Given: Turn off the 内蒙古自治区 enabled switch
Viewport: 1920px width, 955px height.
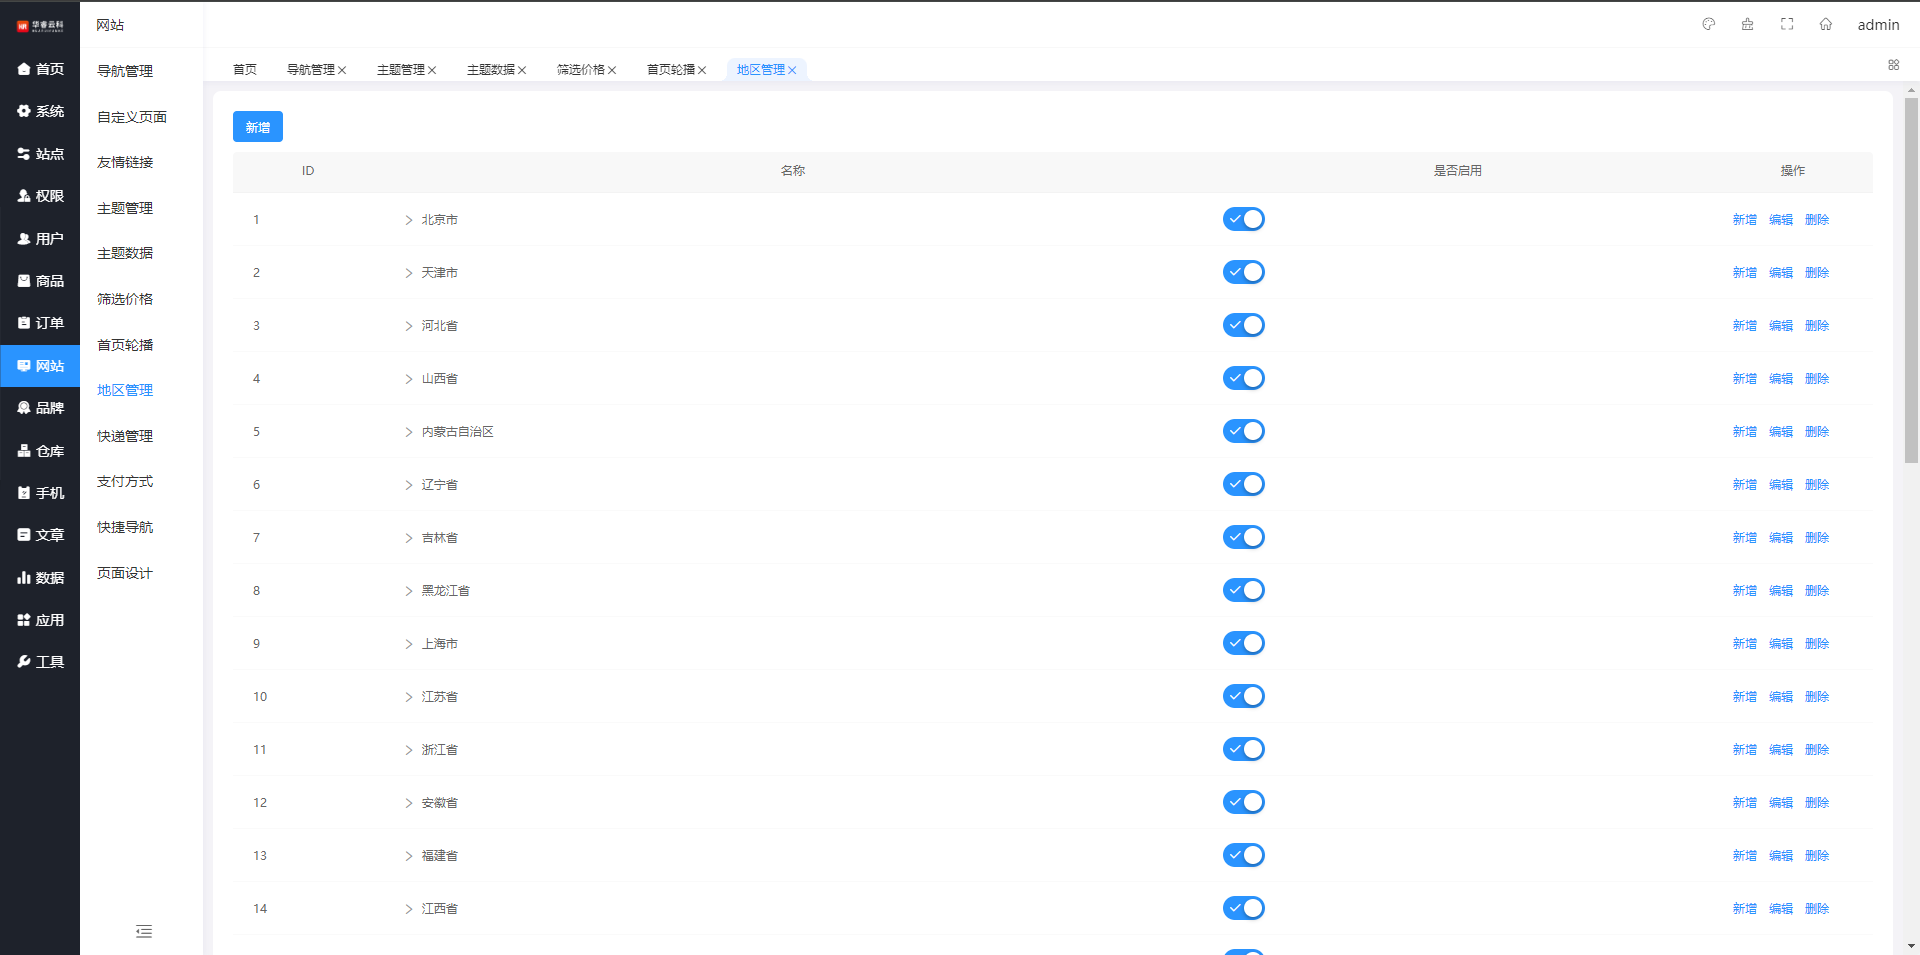Looking at the screenshot, I should pyautogui.click(x=1243, y=431).
